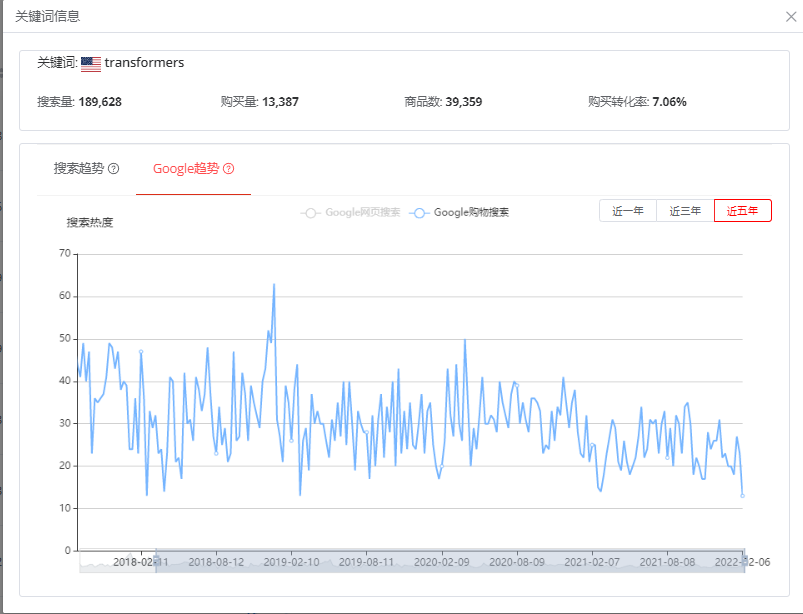Switch to the 搜索趋势 tab
803x614 pixels.
coord(78,169)
